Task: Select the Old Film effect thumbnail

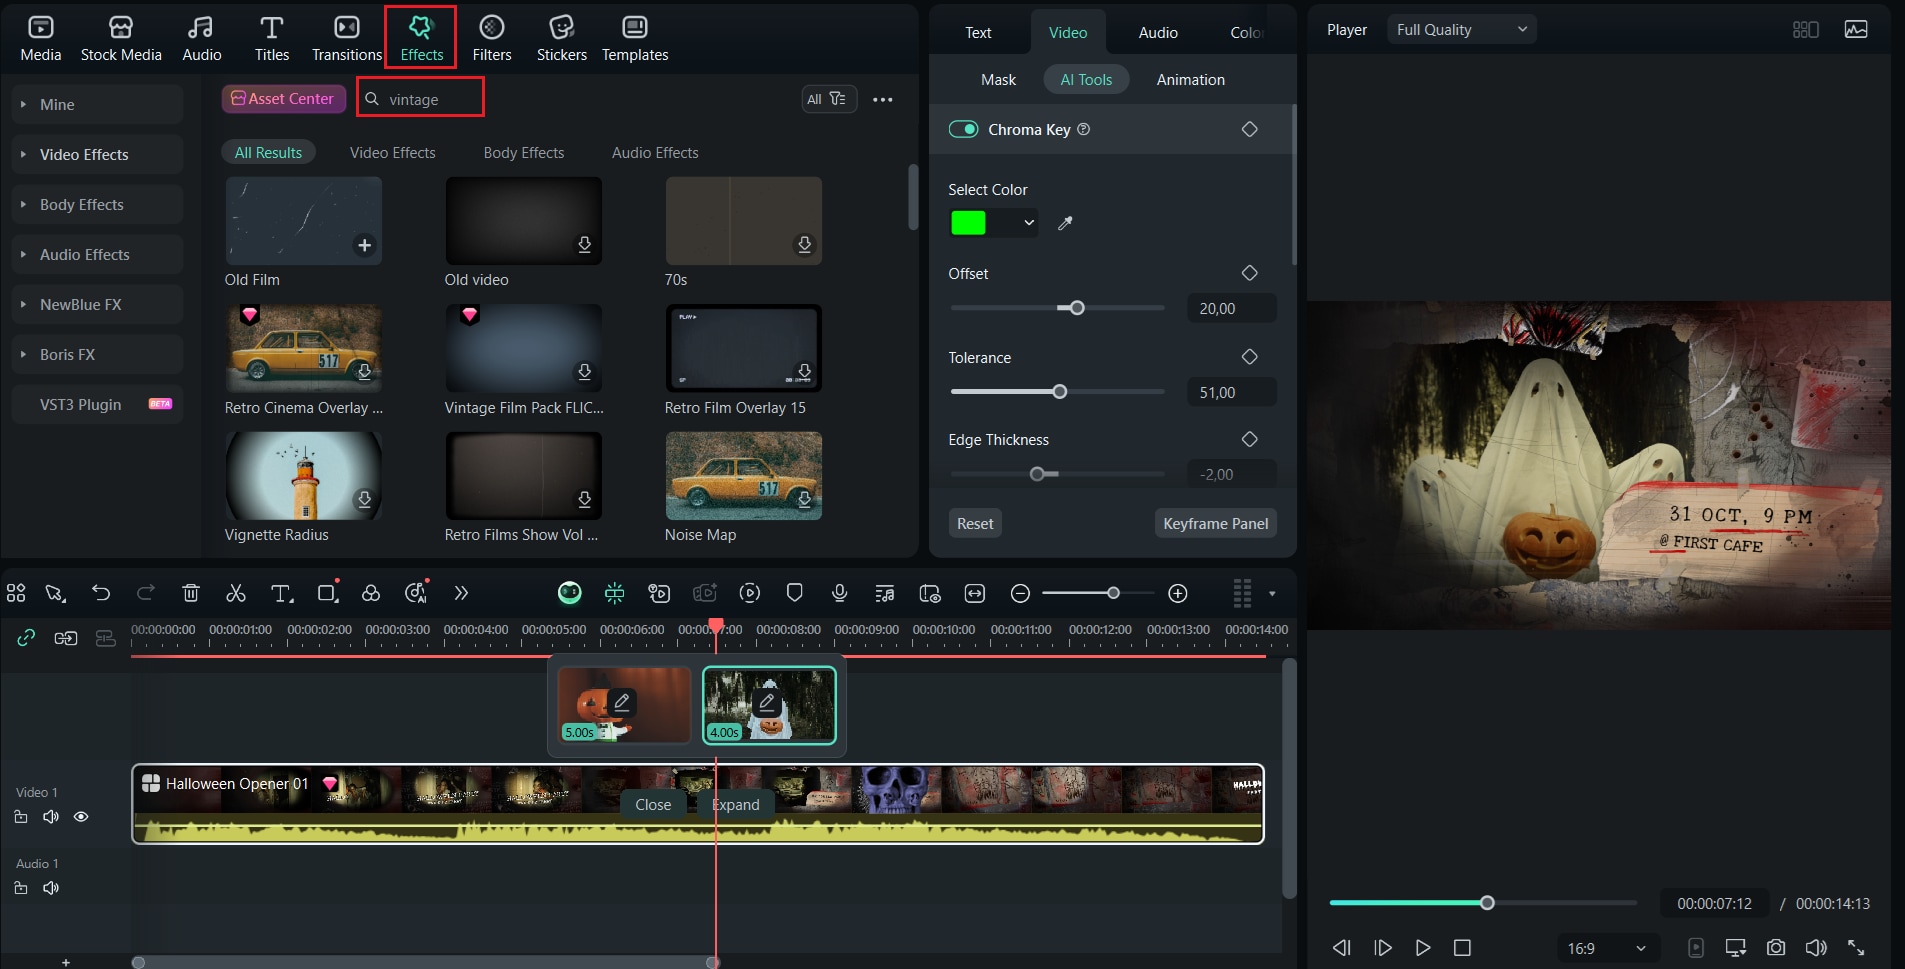Action: point(303,220)
